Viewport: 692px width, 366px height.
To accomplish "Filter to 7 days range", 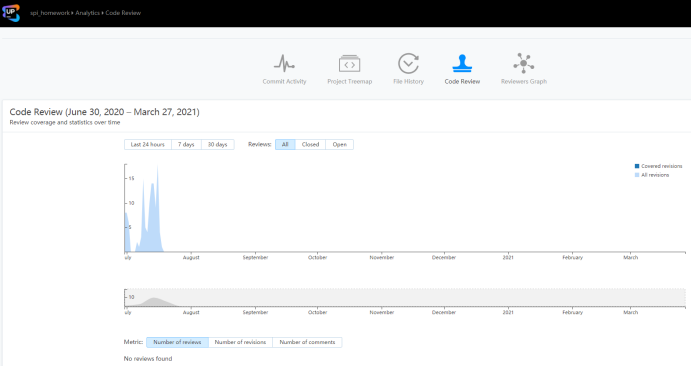I will coord(186,144).
